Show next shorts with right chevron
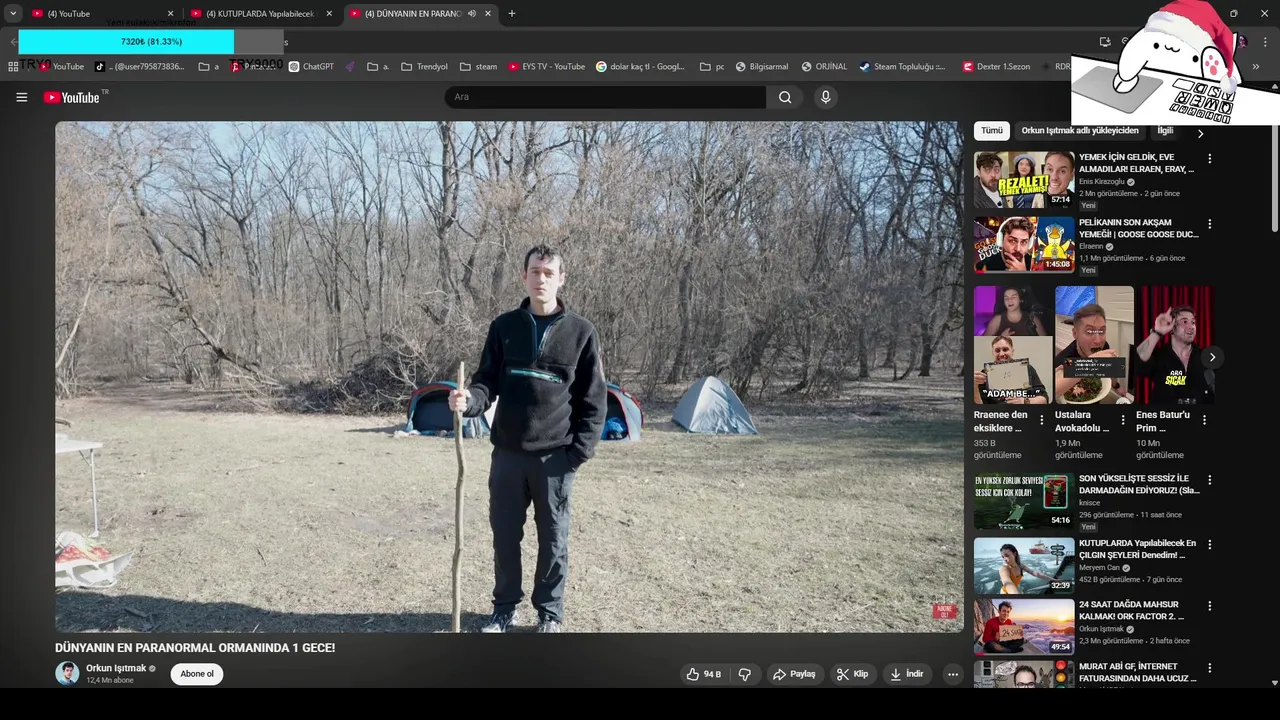 [1212, 357]
